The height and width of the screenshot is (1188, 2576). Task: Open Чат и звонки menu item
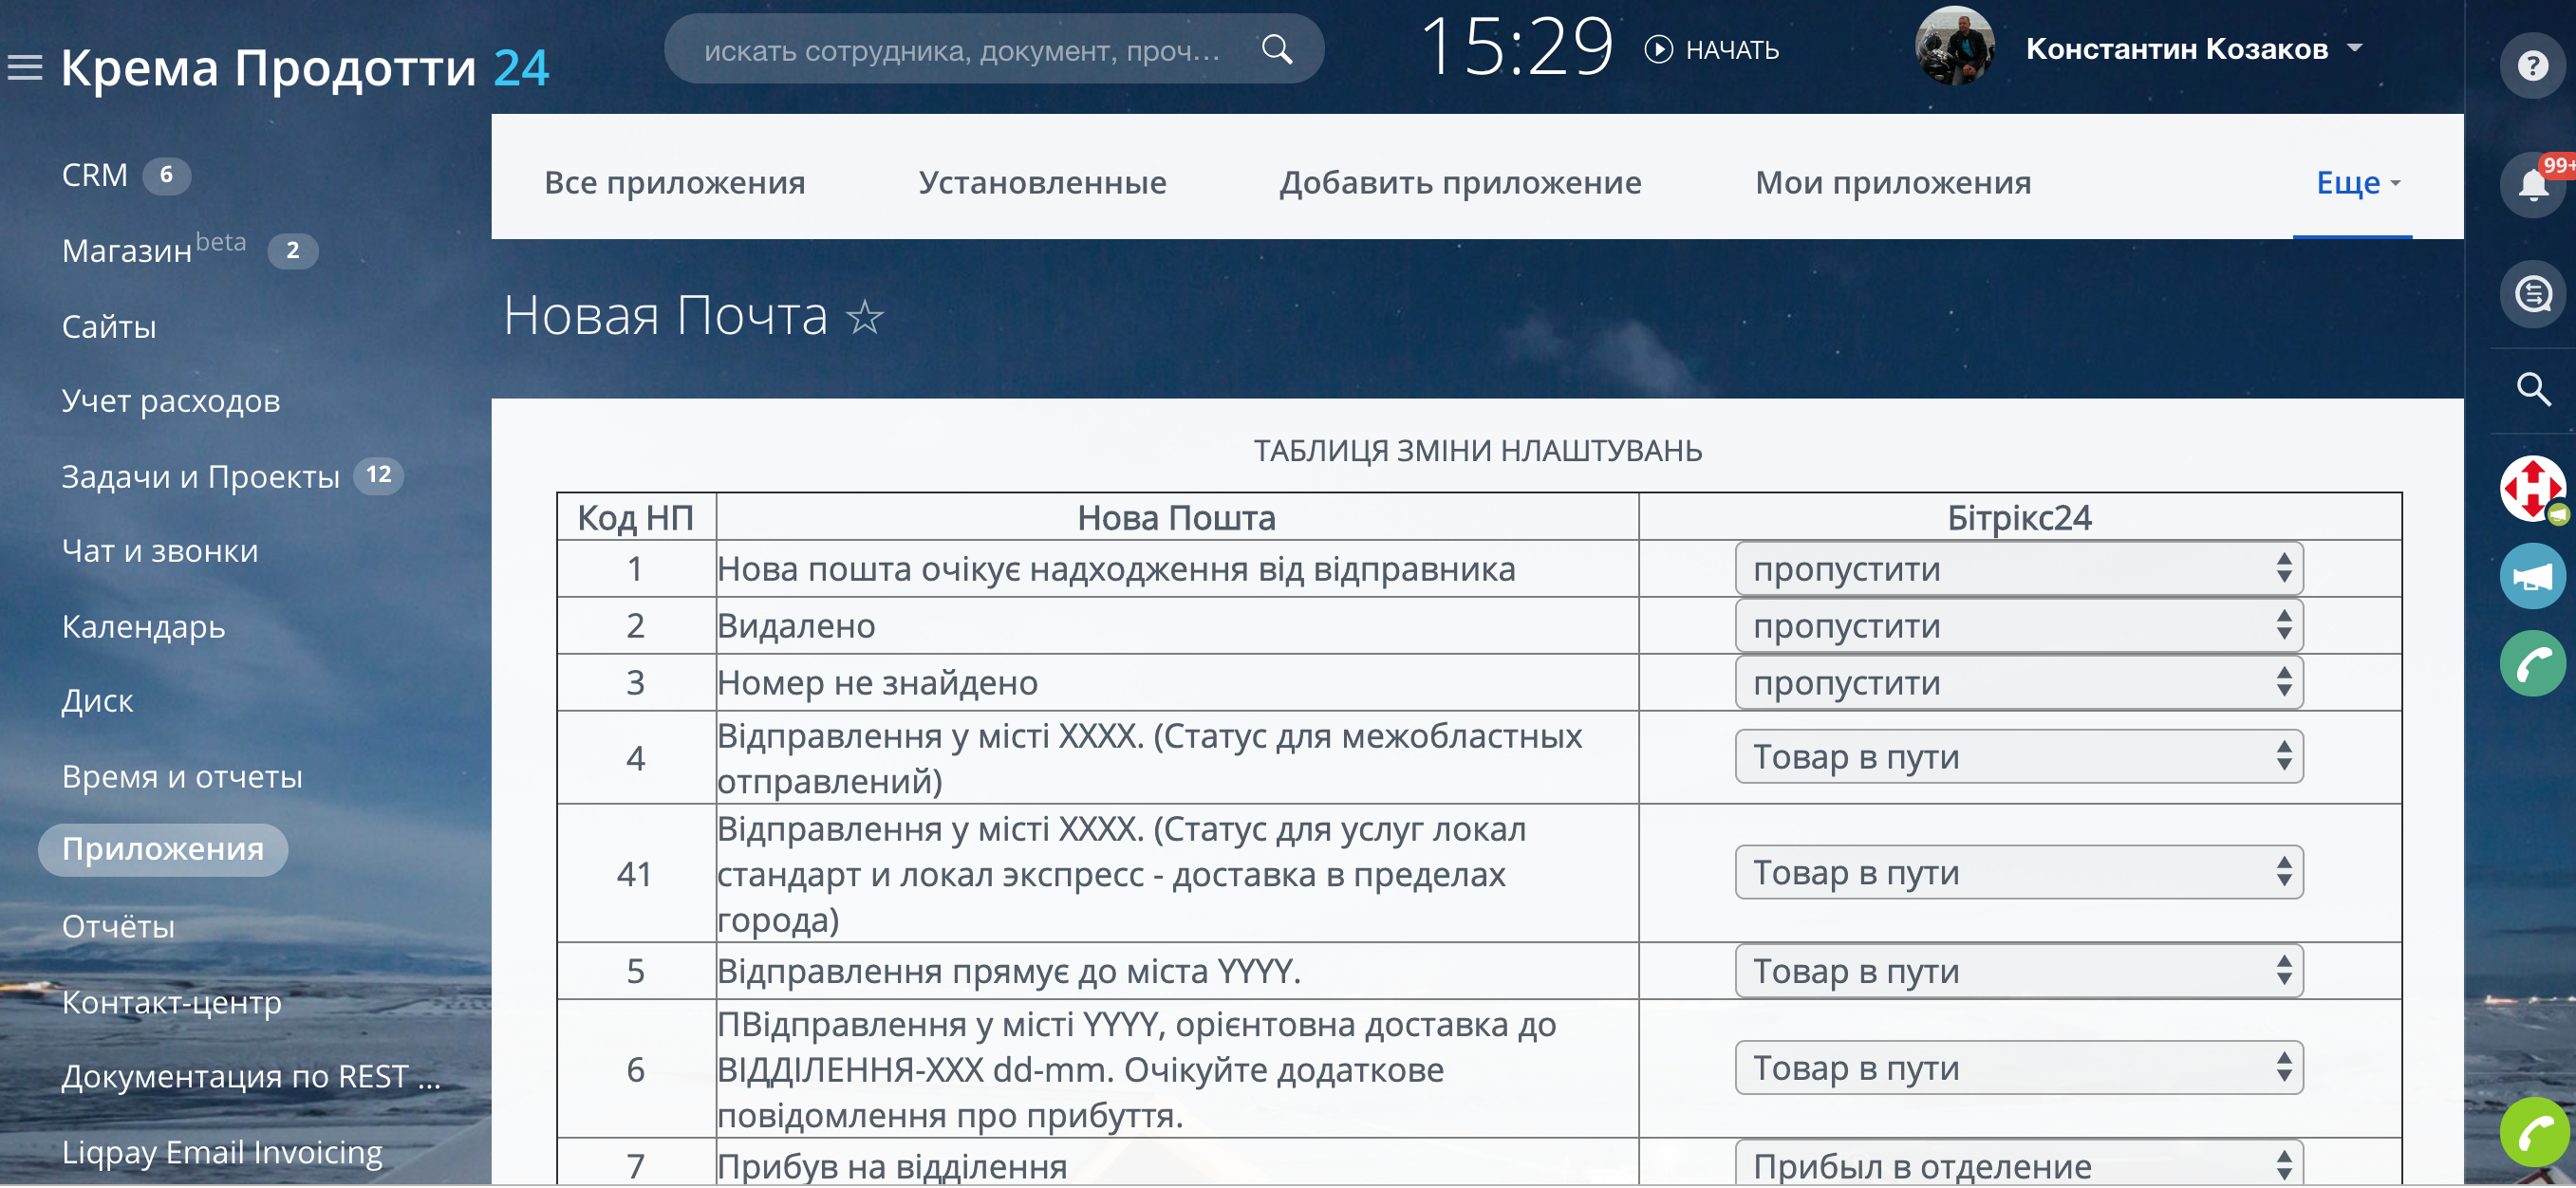click(x=160, y=551)
